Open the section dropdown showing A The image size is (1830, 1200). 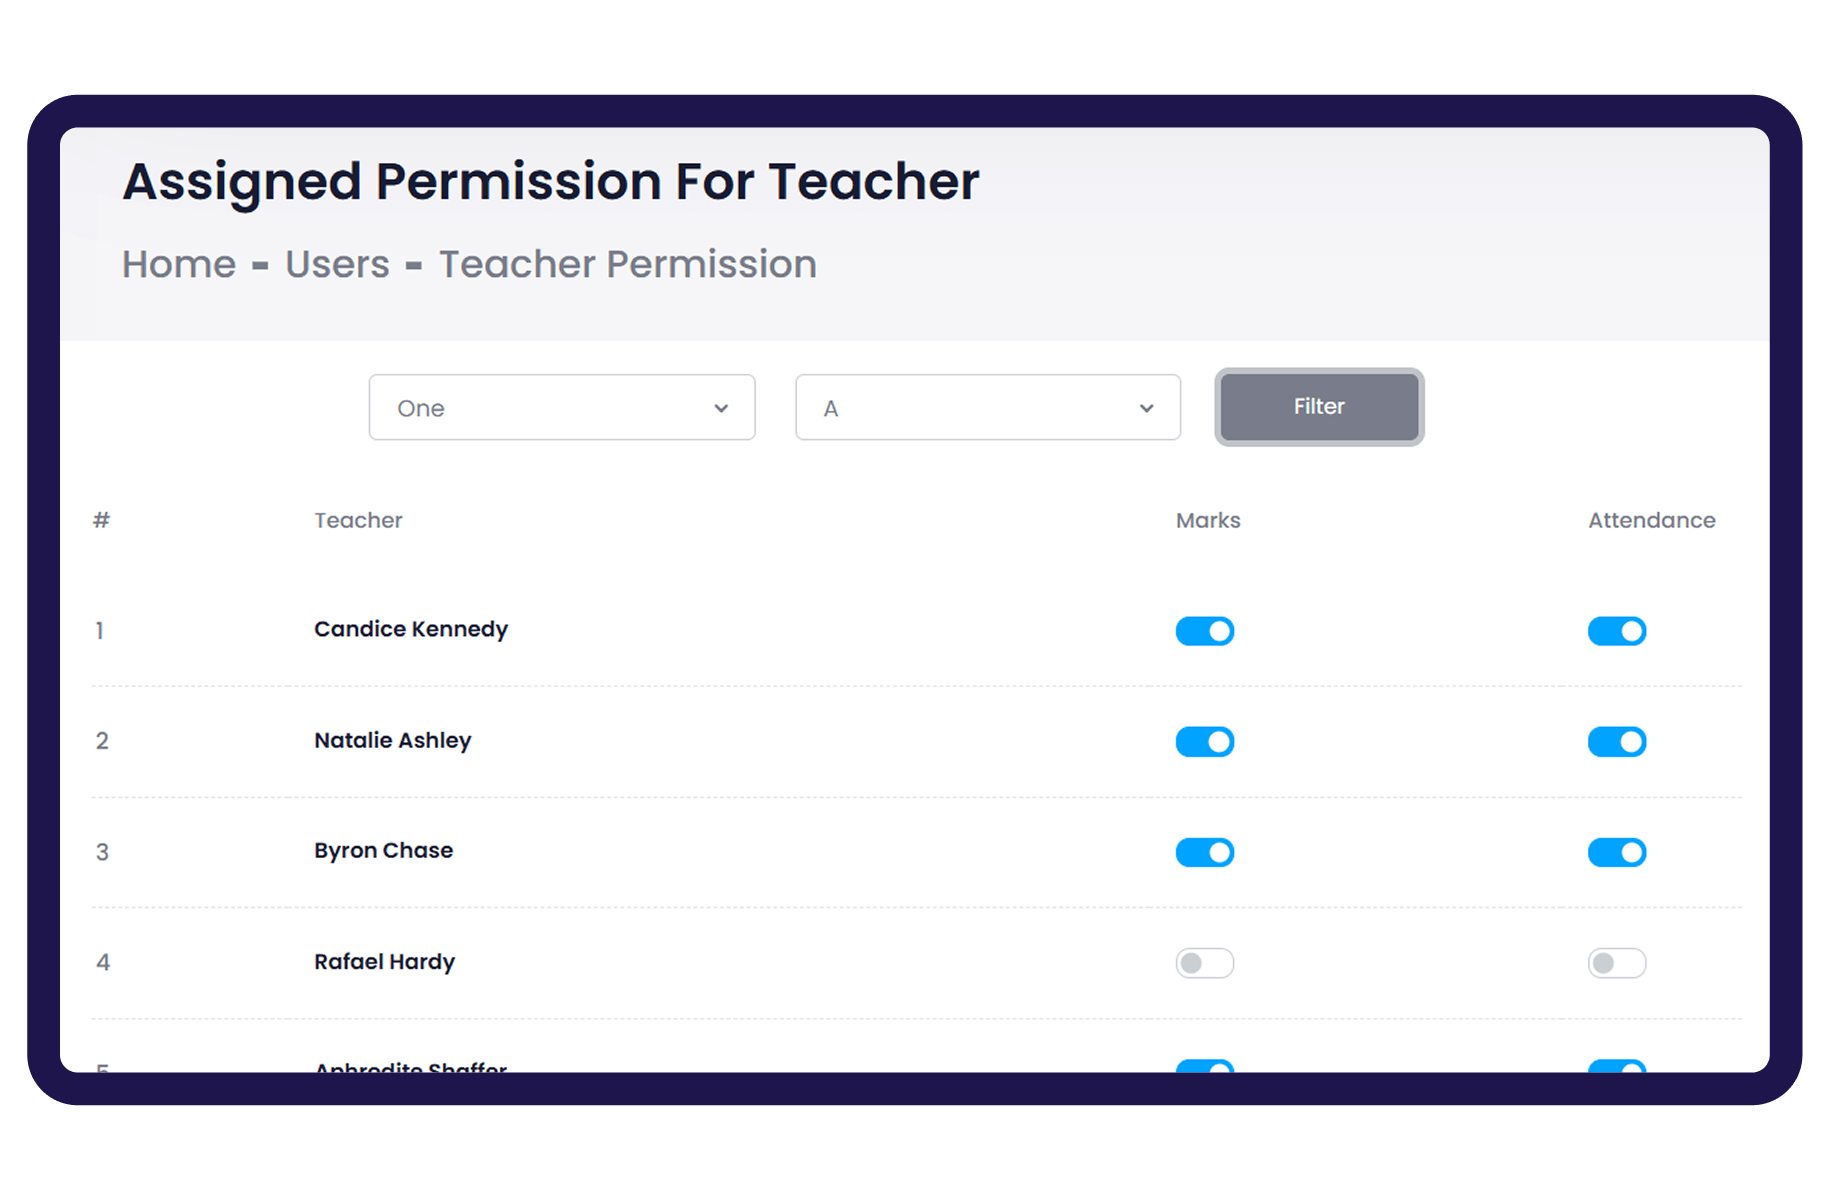coord(987,408)
